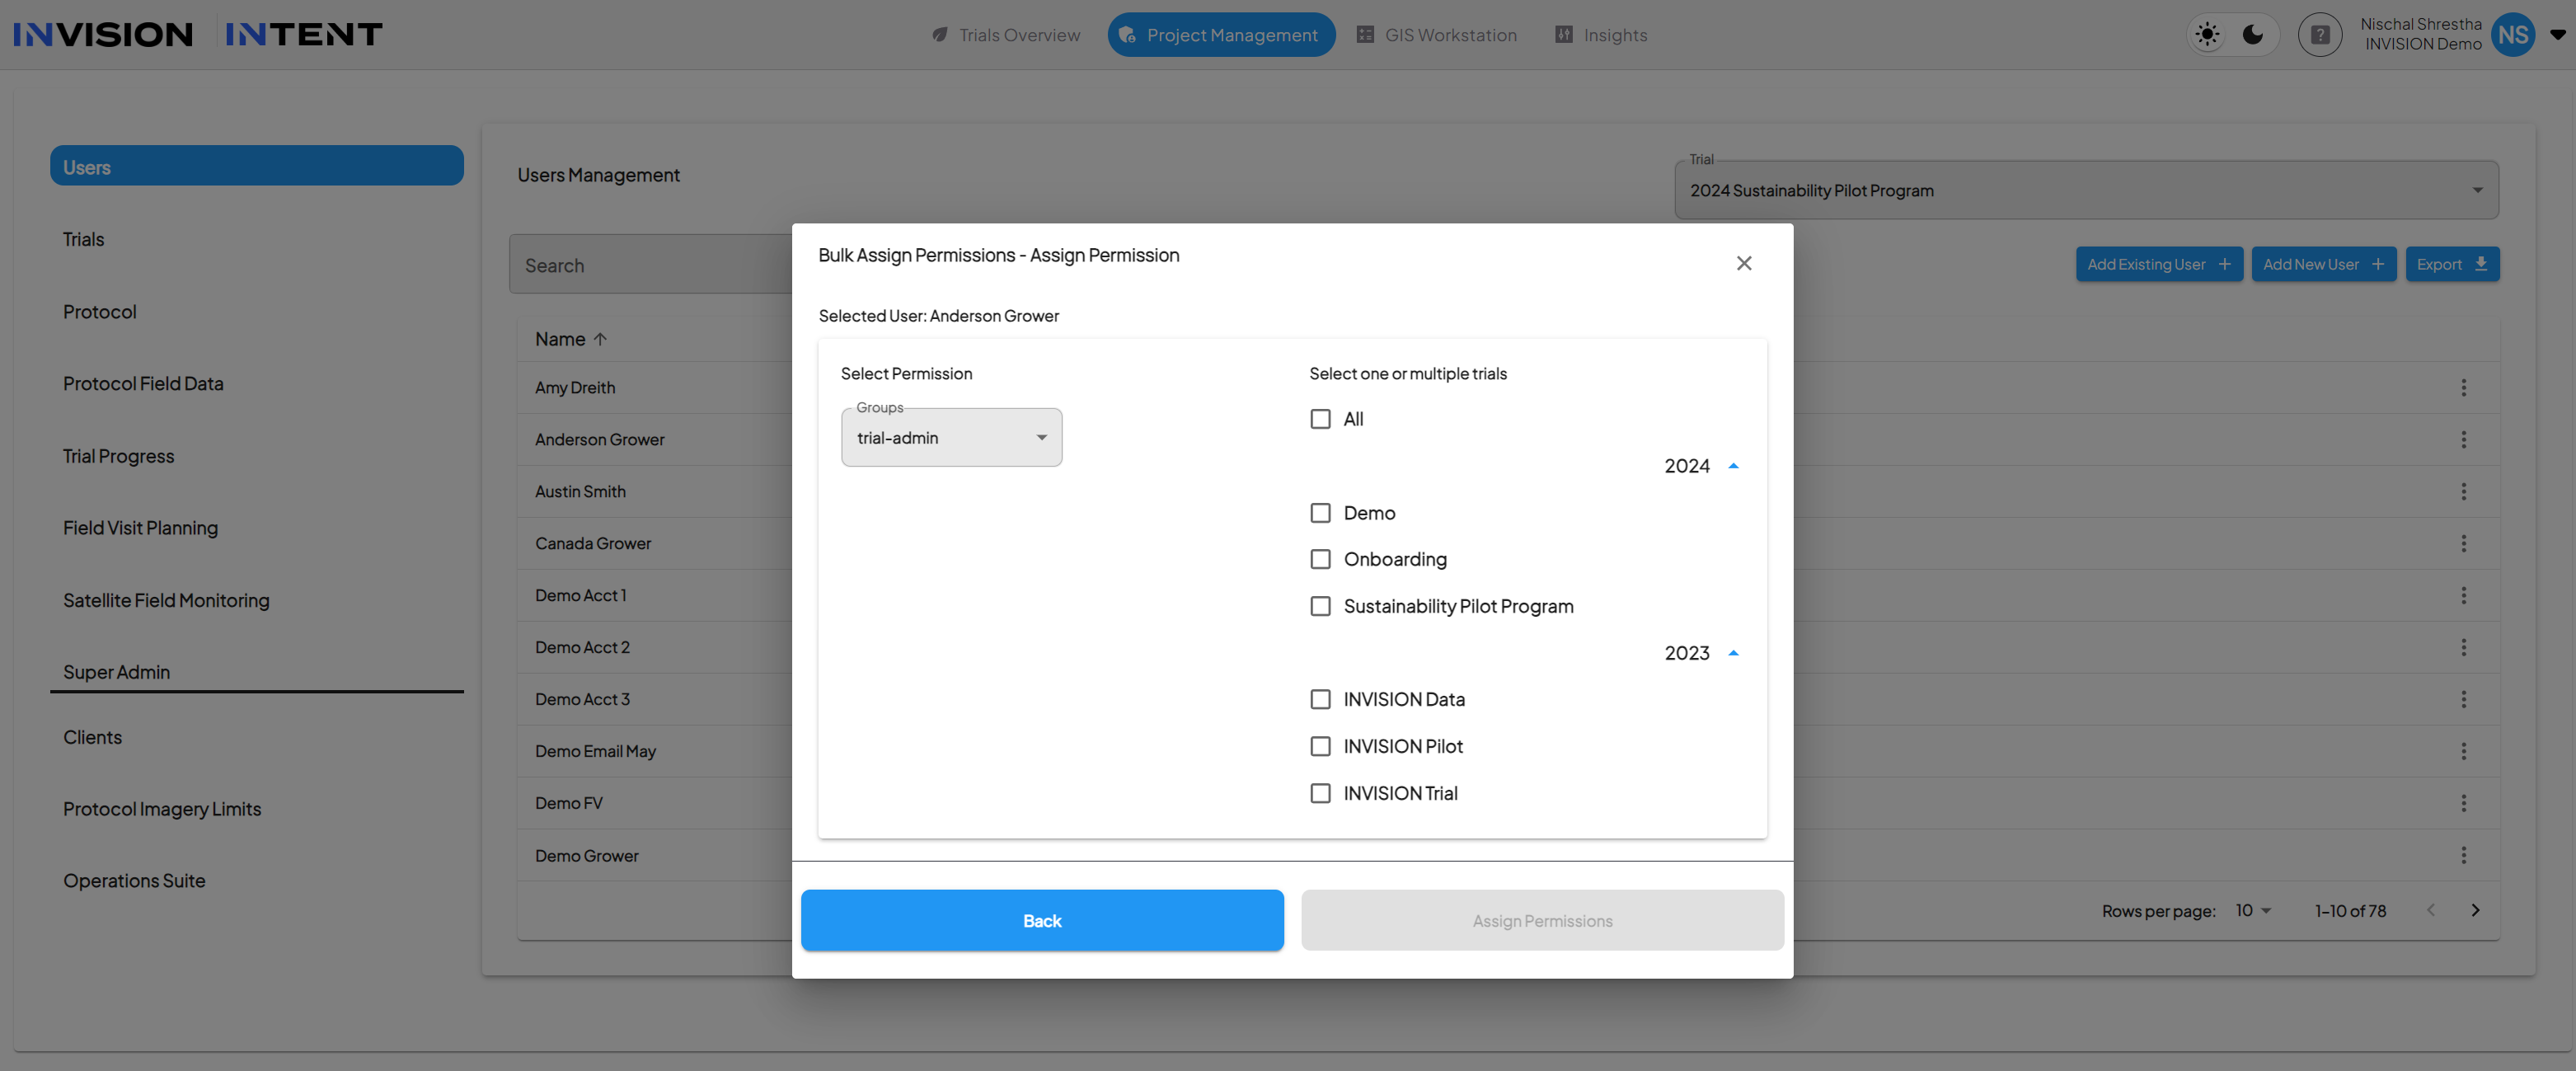2576x1071 pixels.
Task: Click Add New User button
Action: [2323, 264]
